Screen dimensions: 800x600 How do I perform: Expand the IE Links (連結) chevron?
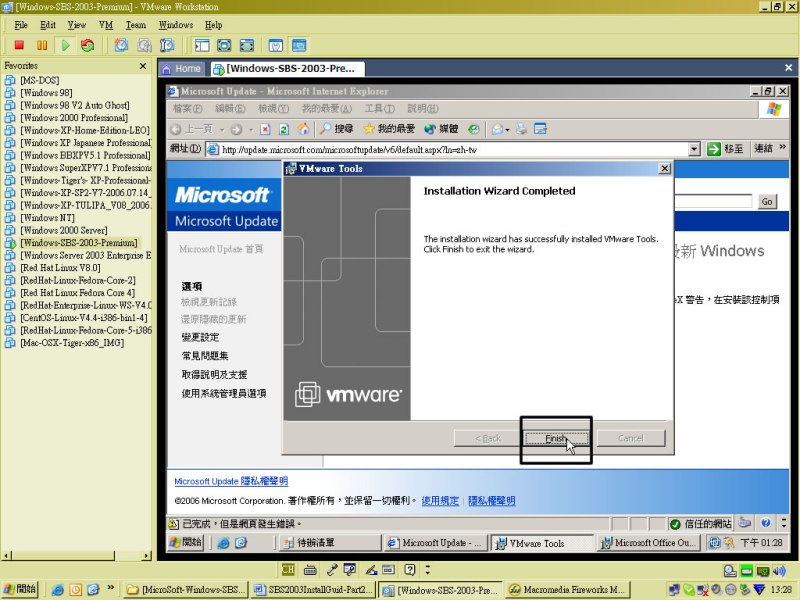pyautogui.click(x=783, y=147)
